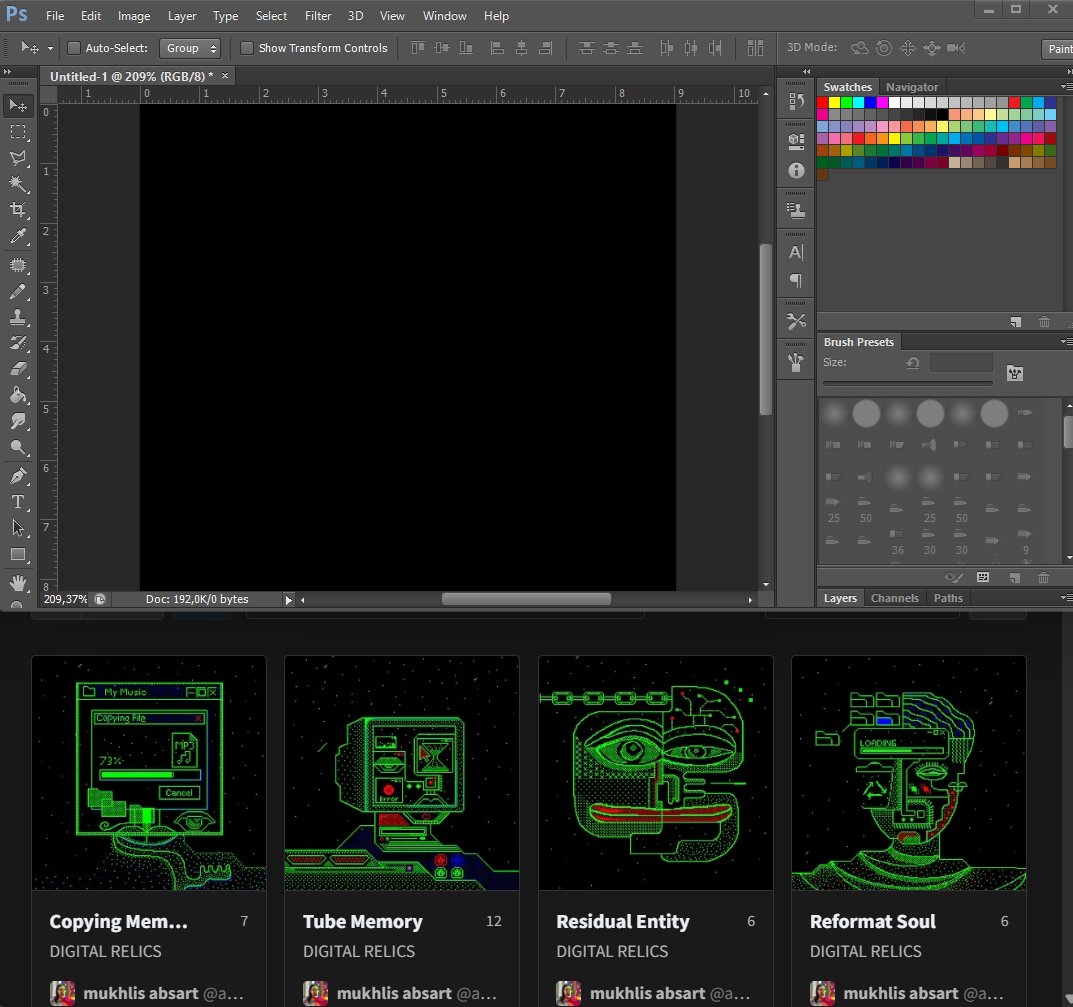Open the Character panel
1073x1007 pixels.
pyautogui.click(x=795, y=251)
